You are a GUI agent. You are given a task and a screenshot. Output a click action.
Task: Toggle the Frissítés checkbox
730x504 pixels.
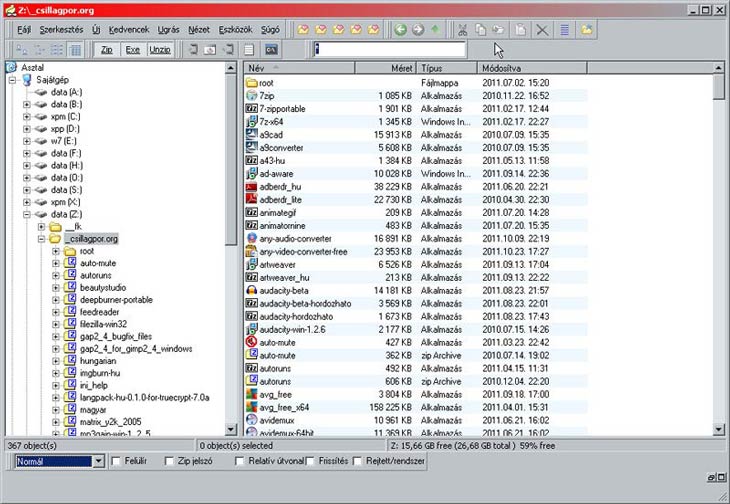pos(311,461)
